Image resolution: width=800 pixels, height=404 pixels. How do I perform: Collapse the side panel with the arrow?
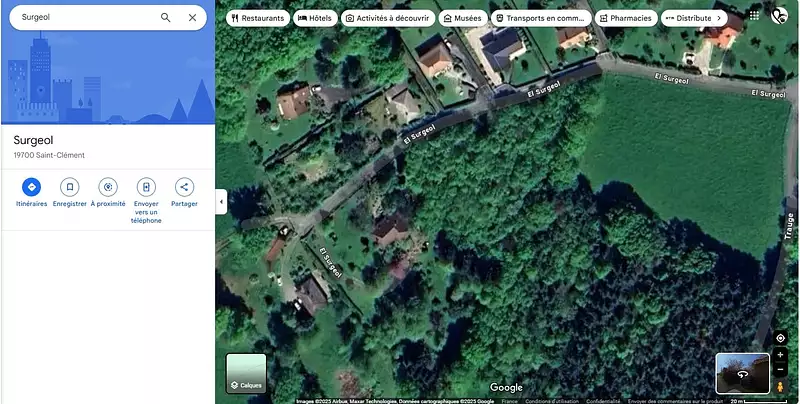point(221,201)
